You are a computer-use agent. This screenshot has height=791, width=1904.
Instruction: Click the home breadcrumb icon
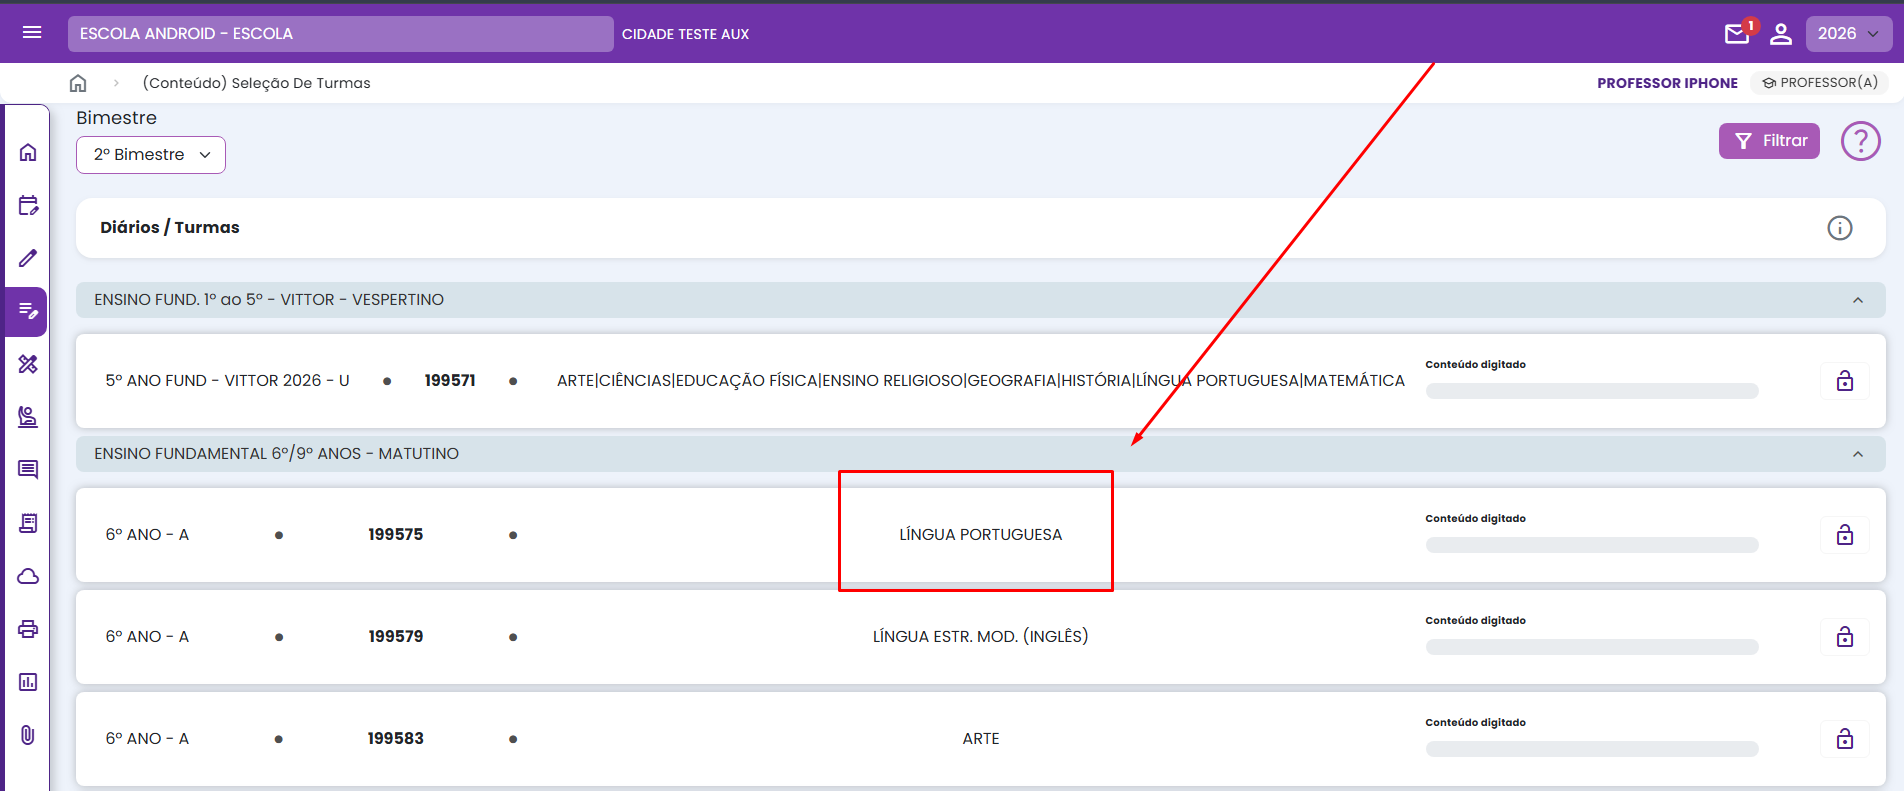[78, 83]
